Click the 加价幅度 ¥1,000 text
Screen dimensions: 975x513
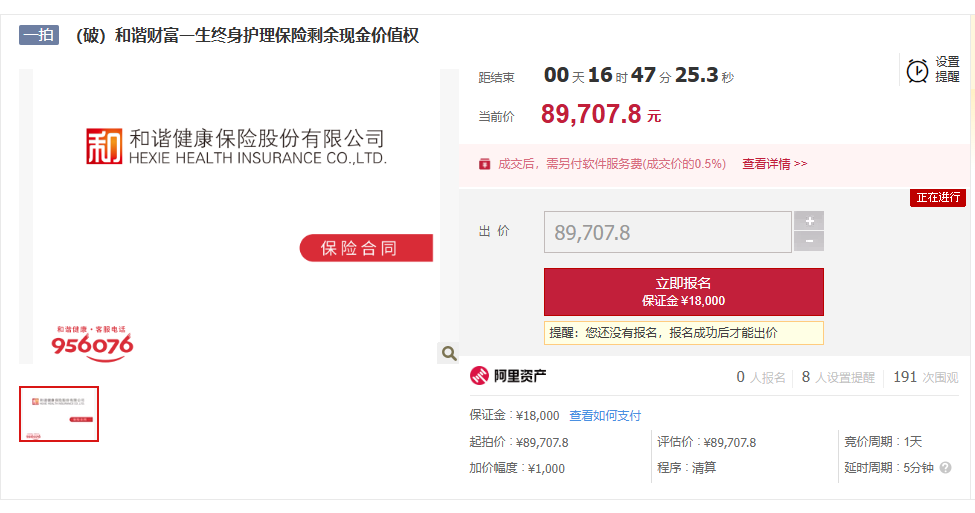(517, 468)
